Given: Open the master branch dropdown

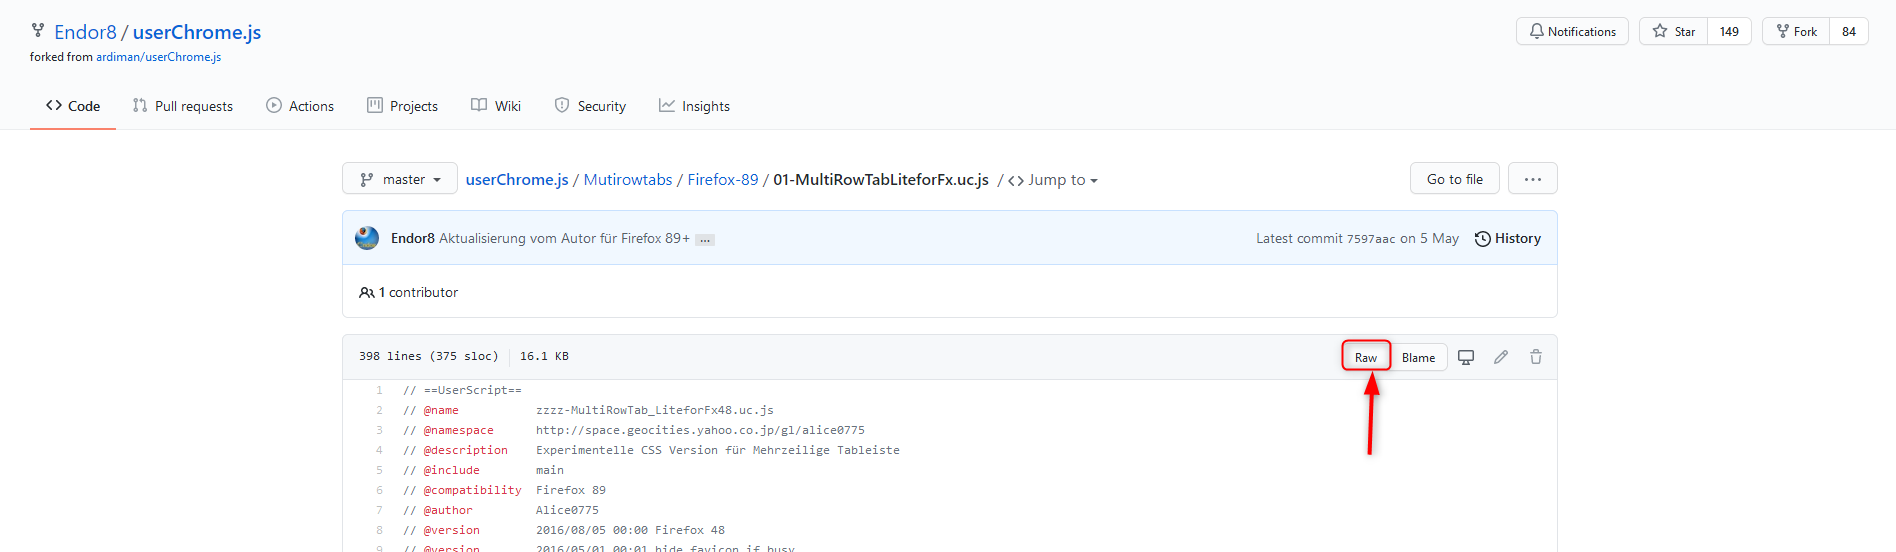Looking at the screenshot, I should [400, 179].
